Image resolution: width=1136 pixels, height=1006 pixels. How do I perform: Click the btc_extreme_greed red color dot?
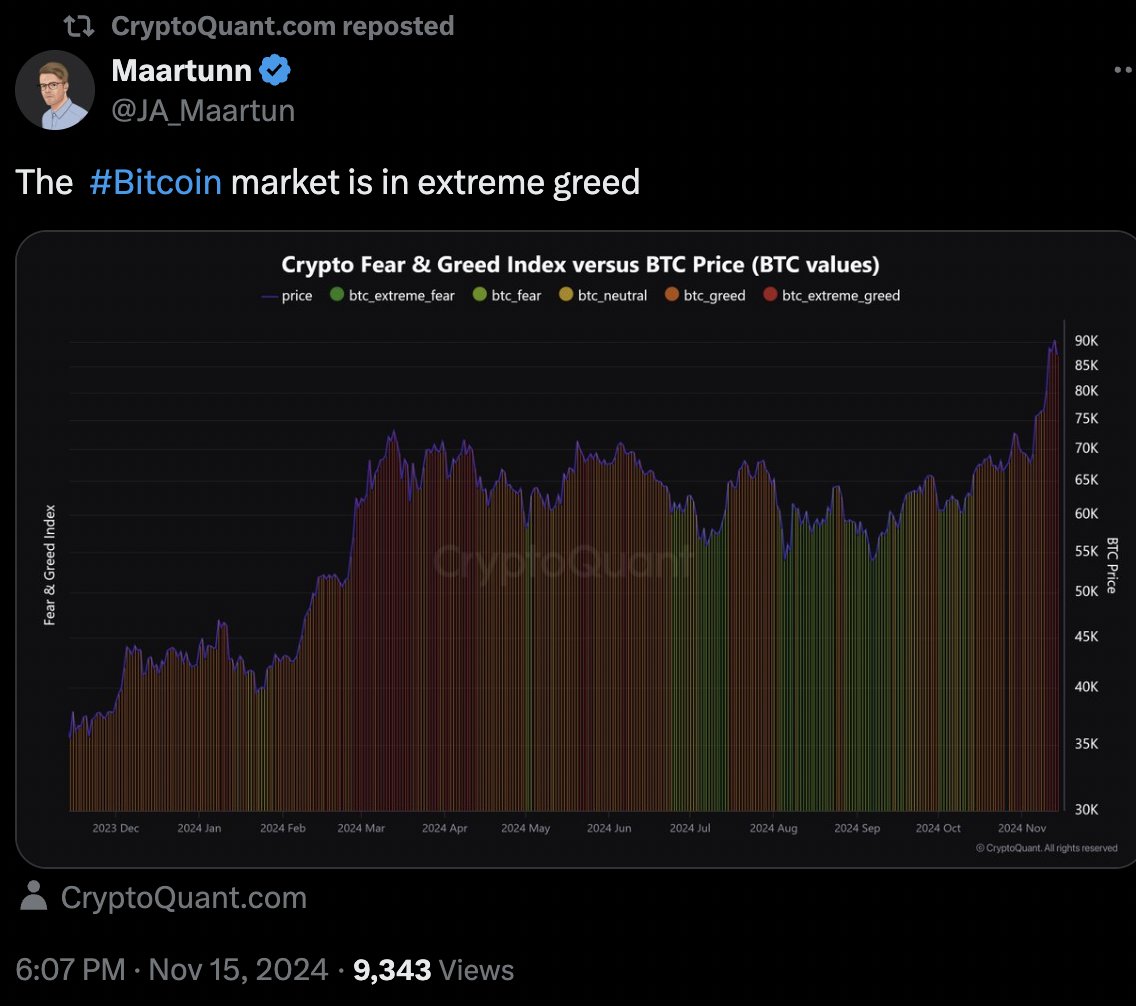tap(770, 296)
